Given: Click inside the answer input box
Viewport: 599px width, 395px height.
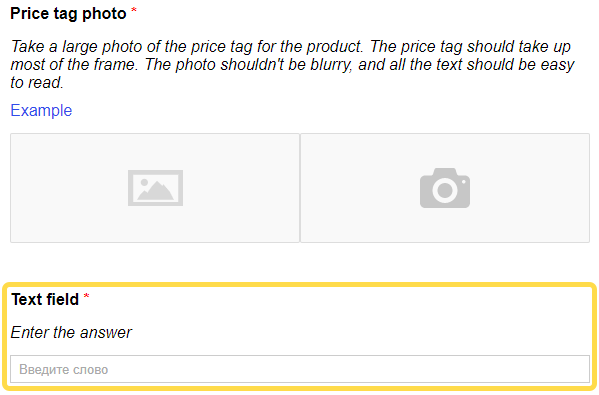Looking at the screenshot, I should click(300, 369).
